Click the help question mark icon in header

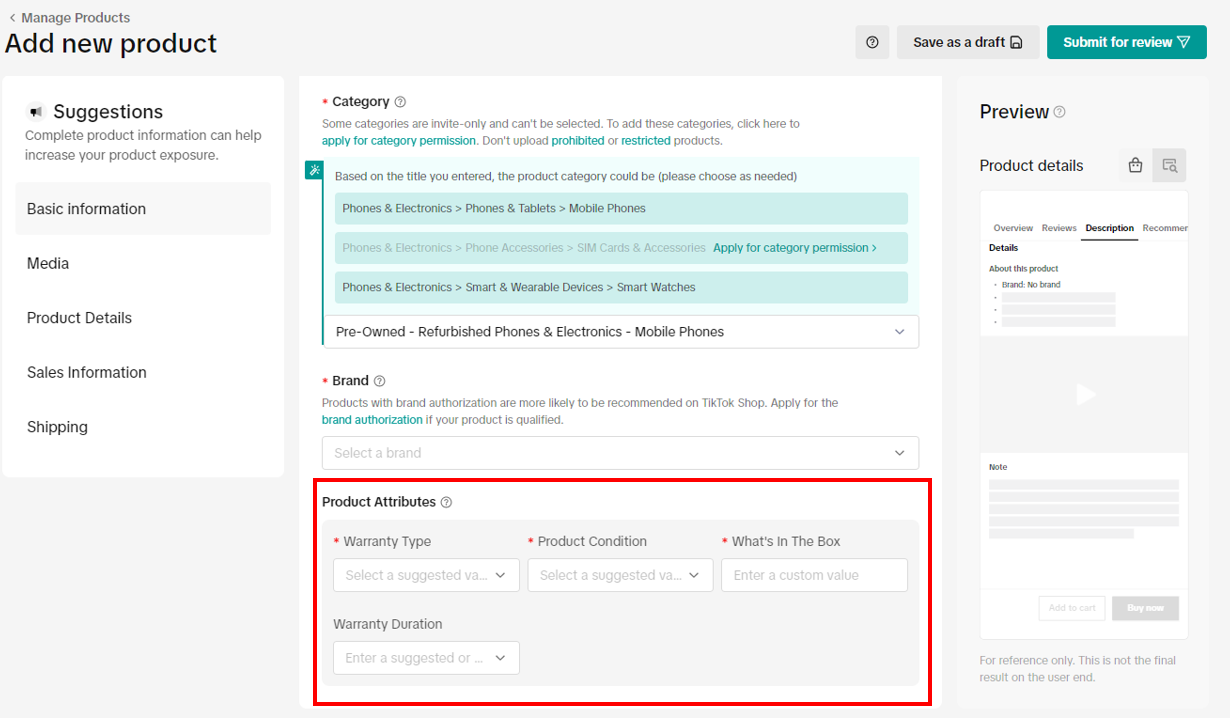click(x=872, y=42)
